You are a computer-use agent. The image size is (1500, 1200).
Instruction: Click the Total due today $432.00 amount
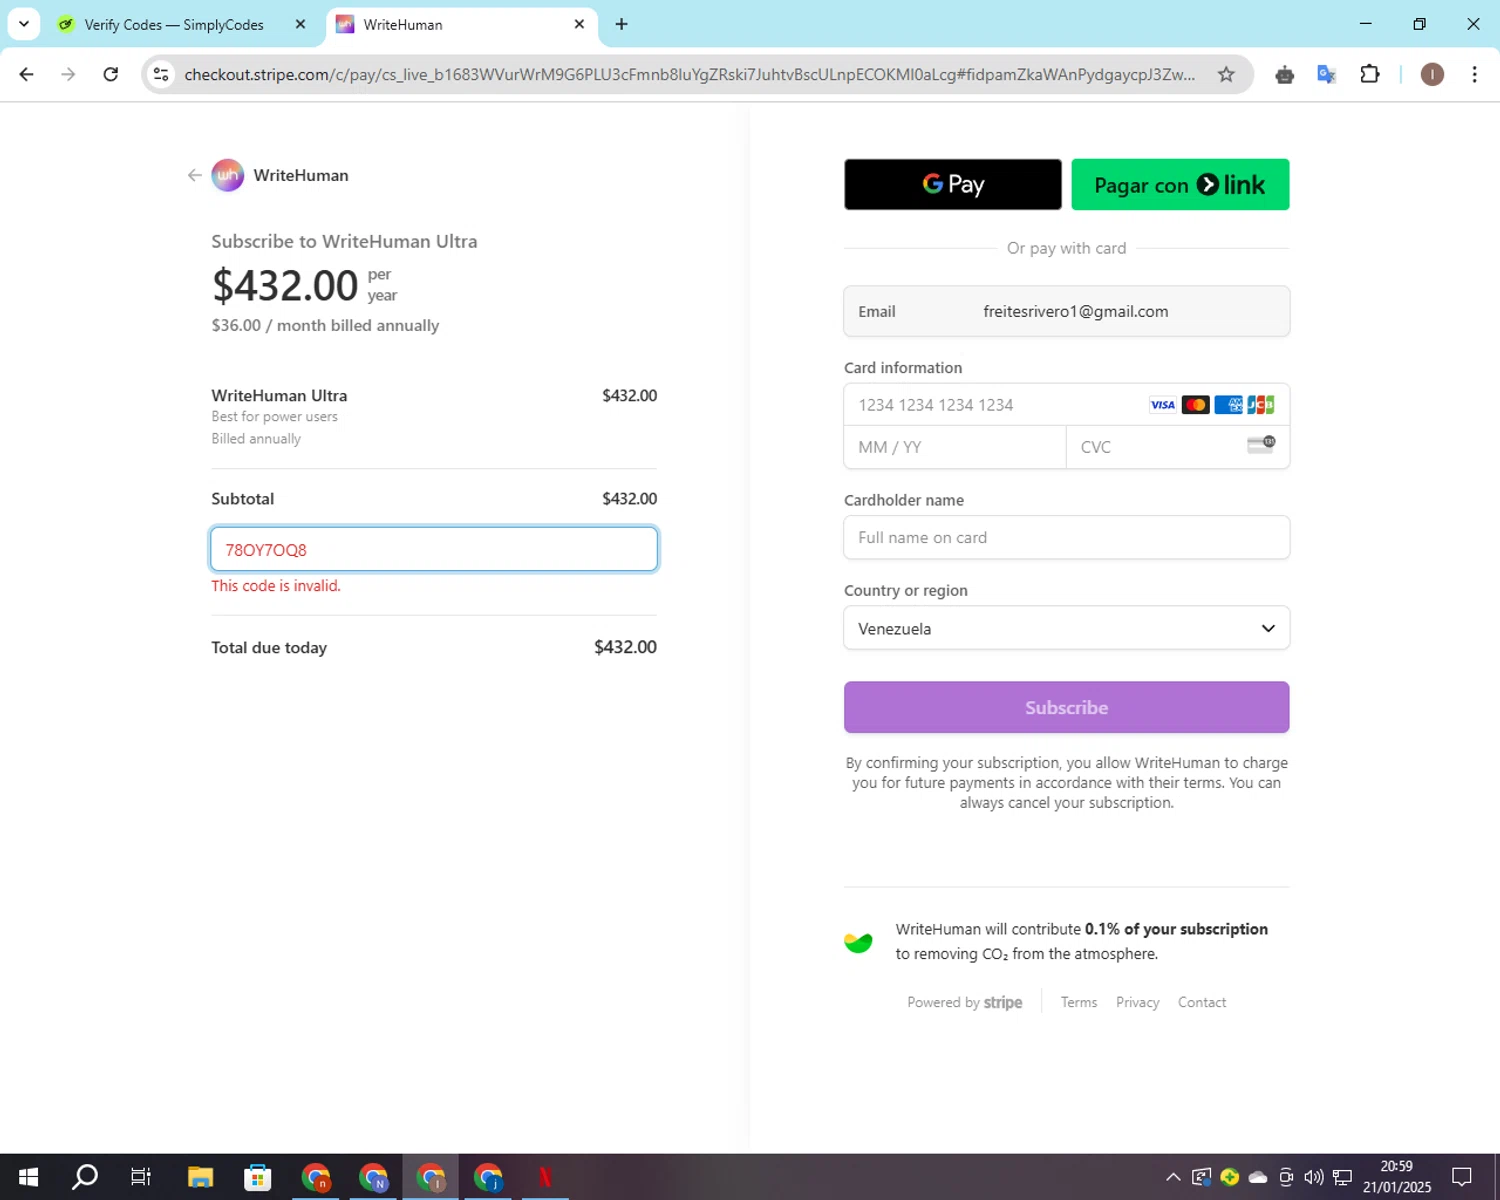pos(625,647)
